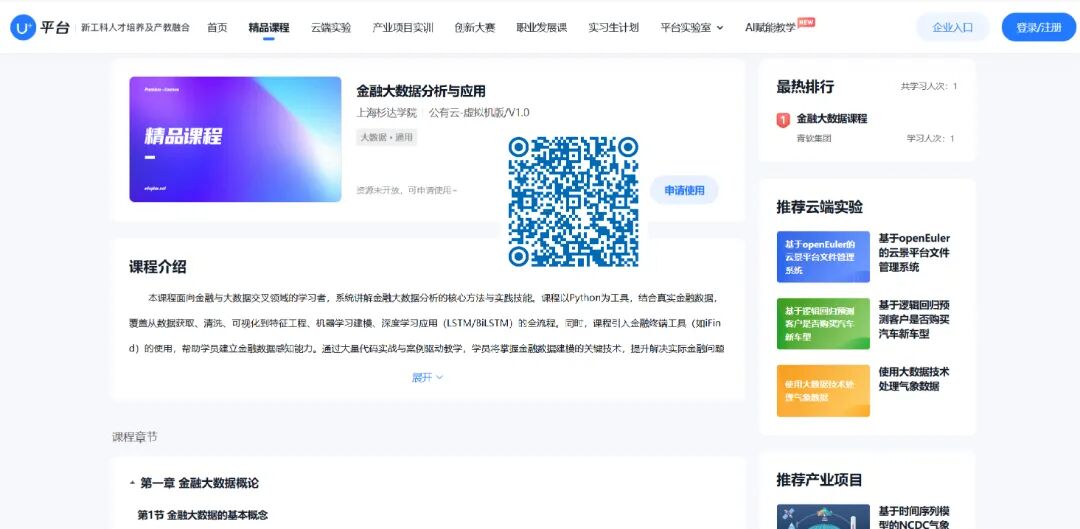Click 共学习人次：1 counter text
The height and width of the screenshot is (529, 1080).
[x=928, y=86]
